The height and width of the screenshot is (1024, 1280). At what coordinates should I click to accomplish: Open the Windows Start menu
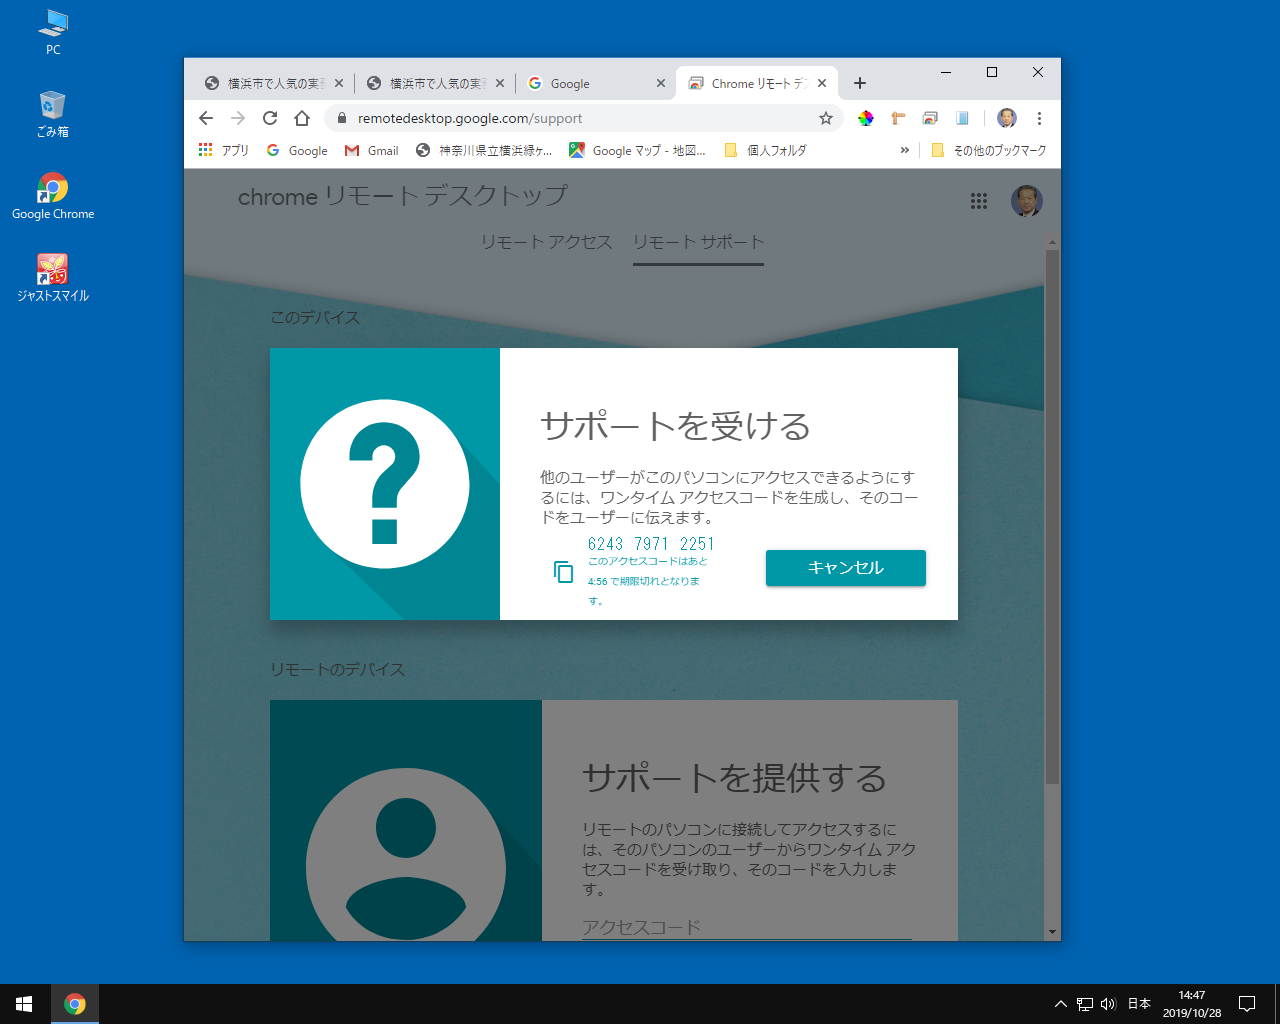coord(24,1004)
